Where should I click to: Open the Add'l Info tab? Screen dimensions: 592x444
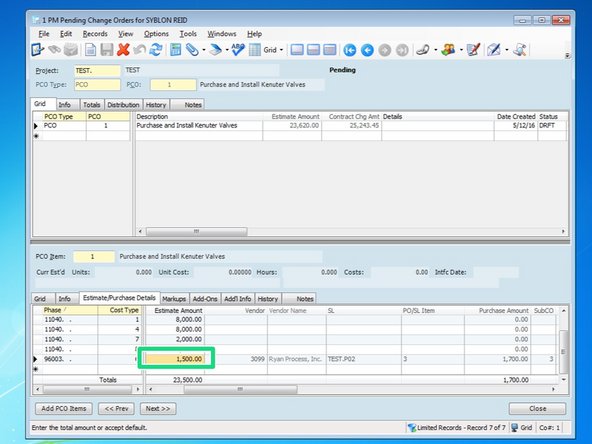237,299
